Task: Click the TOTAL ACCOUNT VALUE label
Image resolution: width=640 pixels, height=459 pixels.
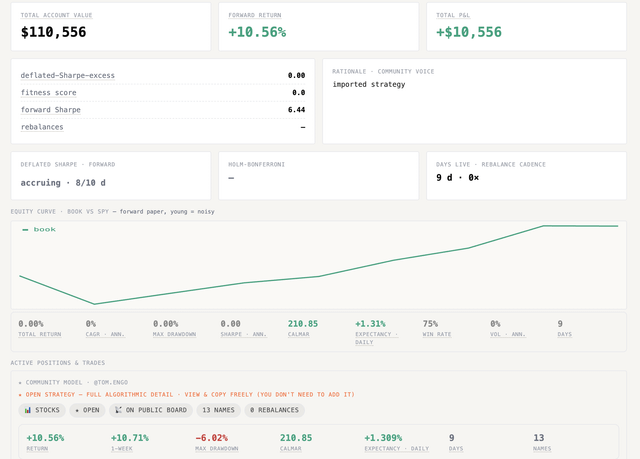Action: pyautogui.click(x=56, y=15)
